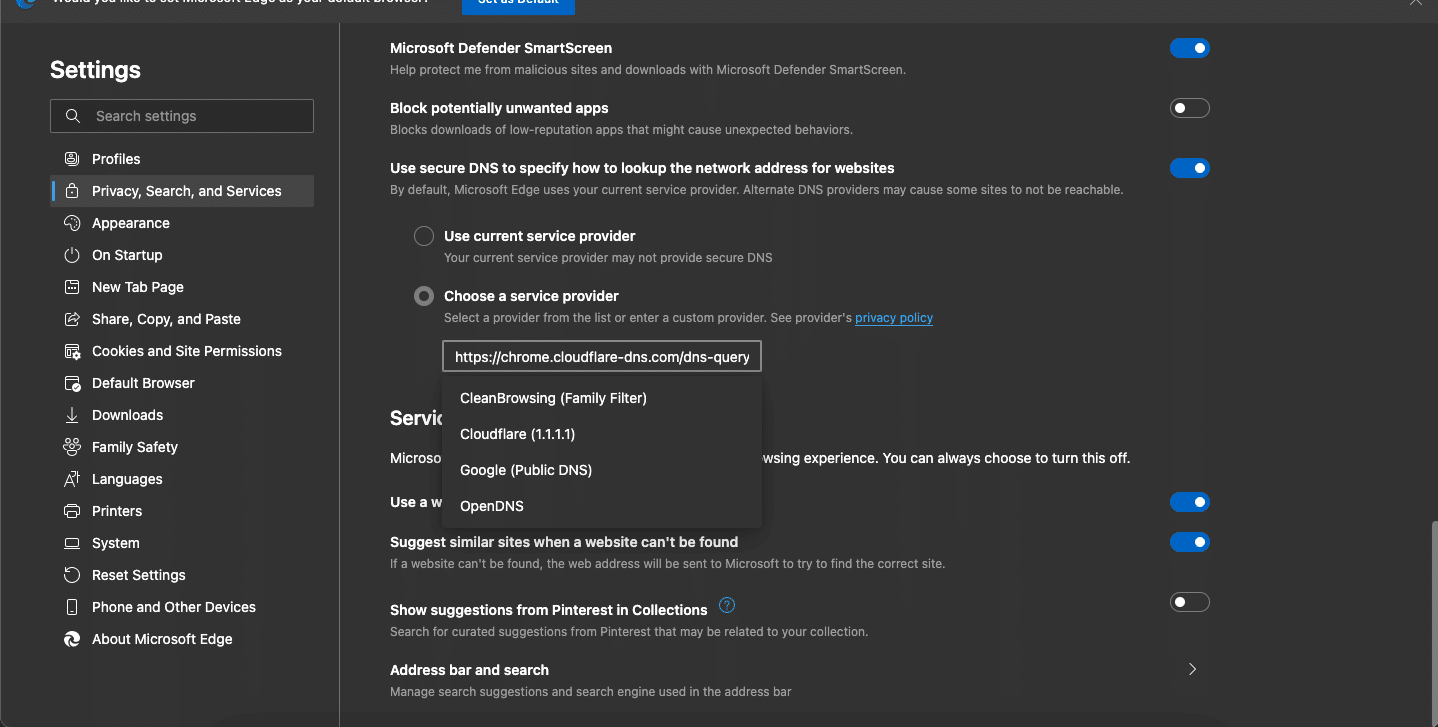This screenshot has height=727, width=1438.
Task: Select Use current service provider radio
Action: pyautogui.click(x=424, y=236)
